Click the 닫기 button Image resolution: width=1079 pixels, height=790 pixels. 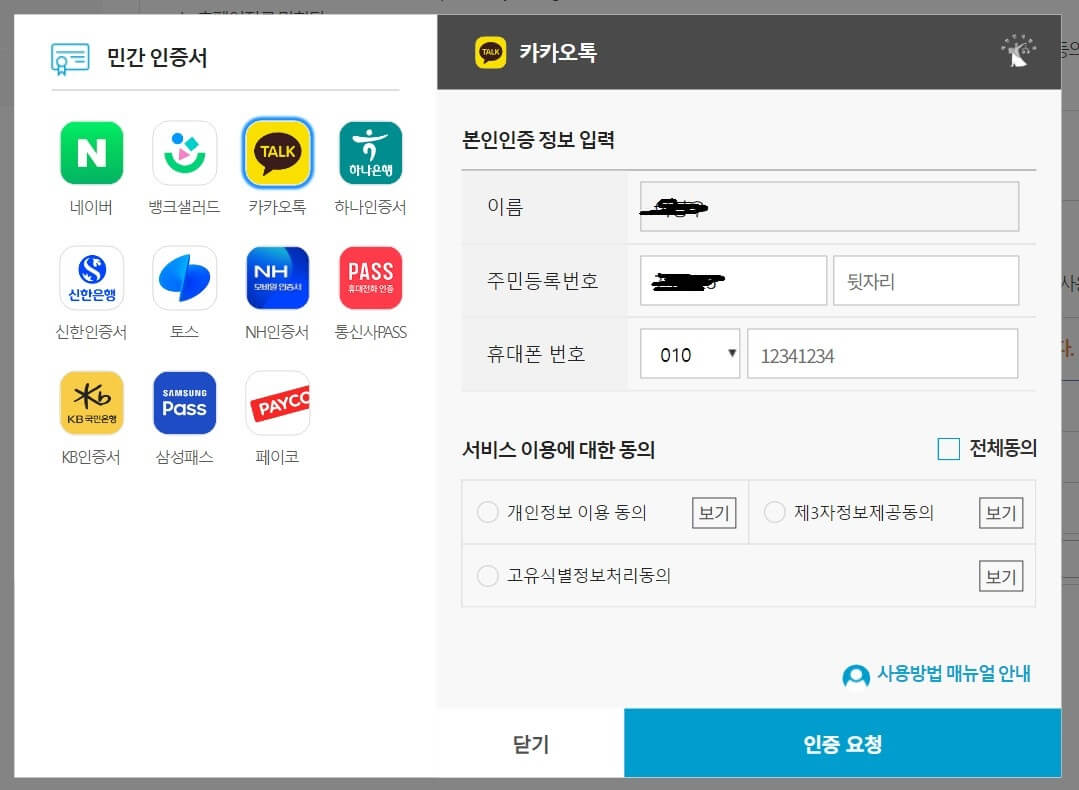531,744
